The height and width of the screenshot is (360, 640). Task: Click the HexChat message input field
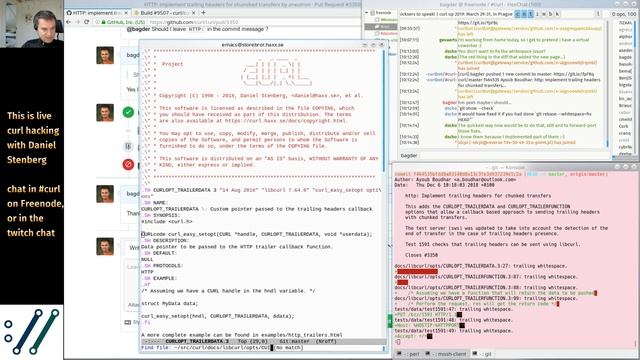pyautogui.click(x=515, y=156)
